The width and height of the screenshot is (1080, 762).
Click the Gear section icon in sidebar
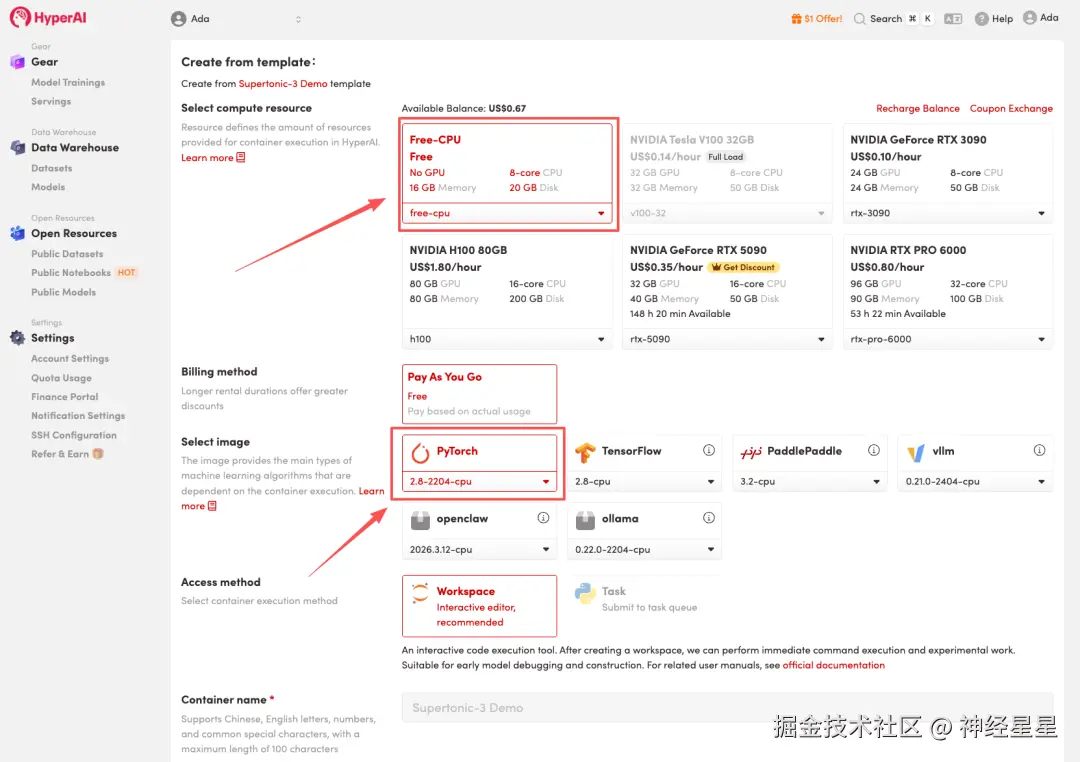pos(17,62)
